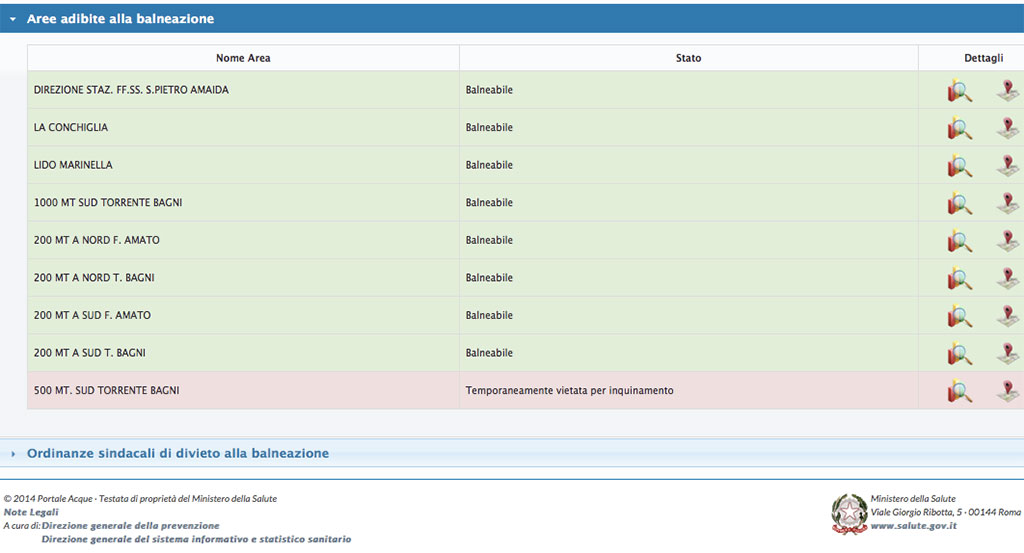
Task: Open magnifier details for 200 MT A NORD F. AMATO
Action: tap(959, 241)
